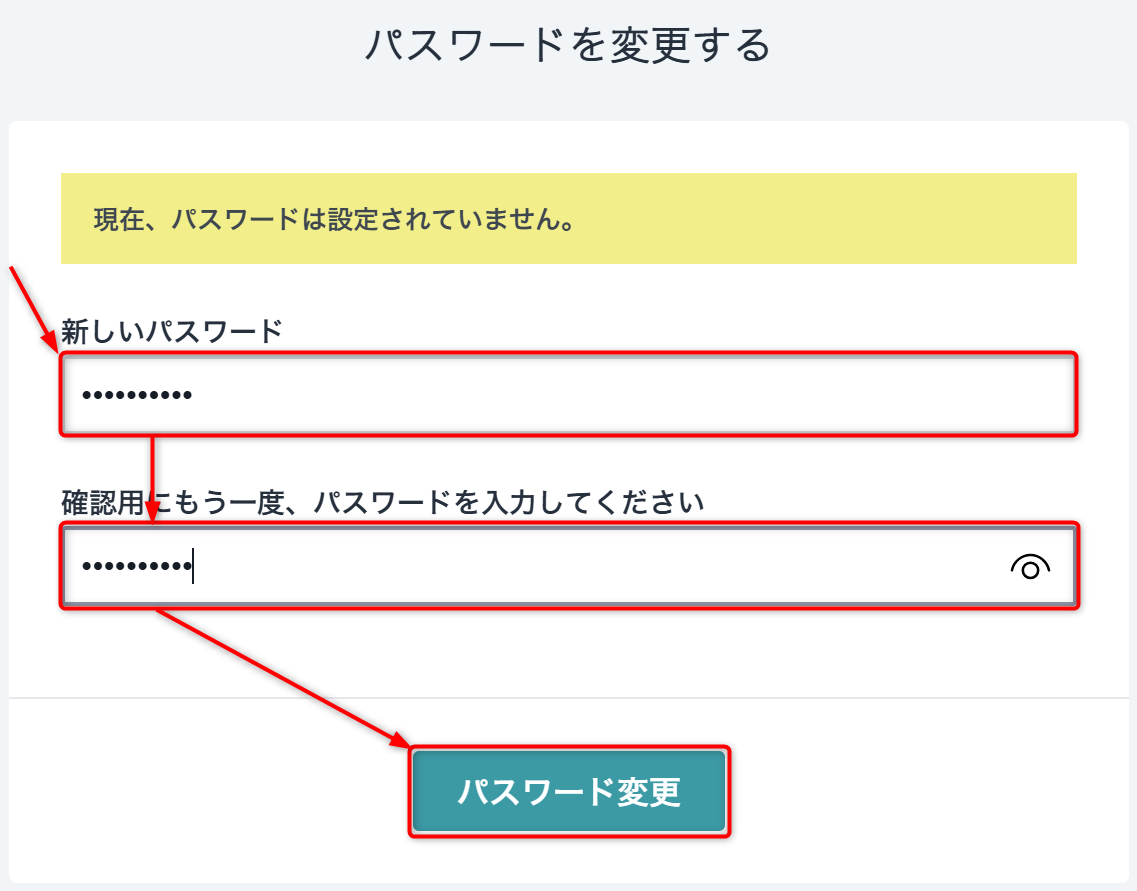Click the 新しいパスワード input field
Image resolution: width=1137 pixels, height=891 pixels.
tap(568, 394)
